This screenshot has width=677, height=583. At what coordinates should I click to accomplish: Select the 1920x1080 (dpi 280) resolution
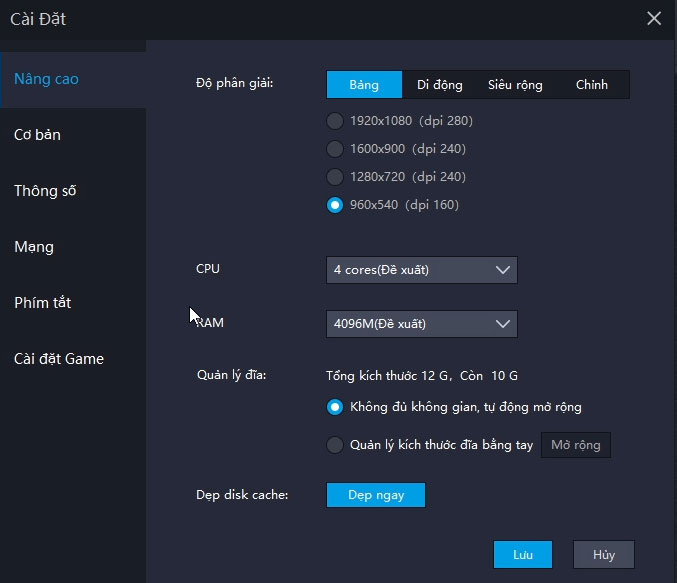pyautogui.click(x=335, y=121)
